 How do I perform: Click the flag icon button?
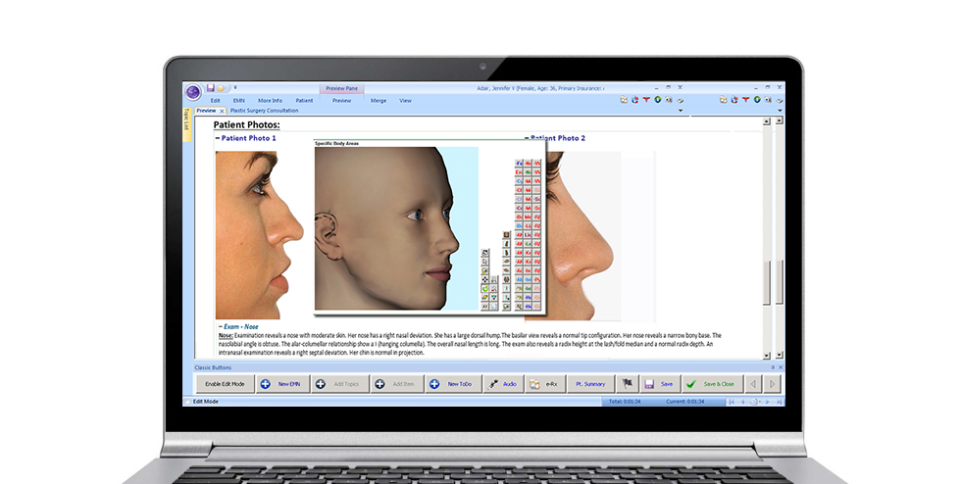pyautogui.click(x=627, y=383)
